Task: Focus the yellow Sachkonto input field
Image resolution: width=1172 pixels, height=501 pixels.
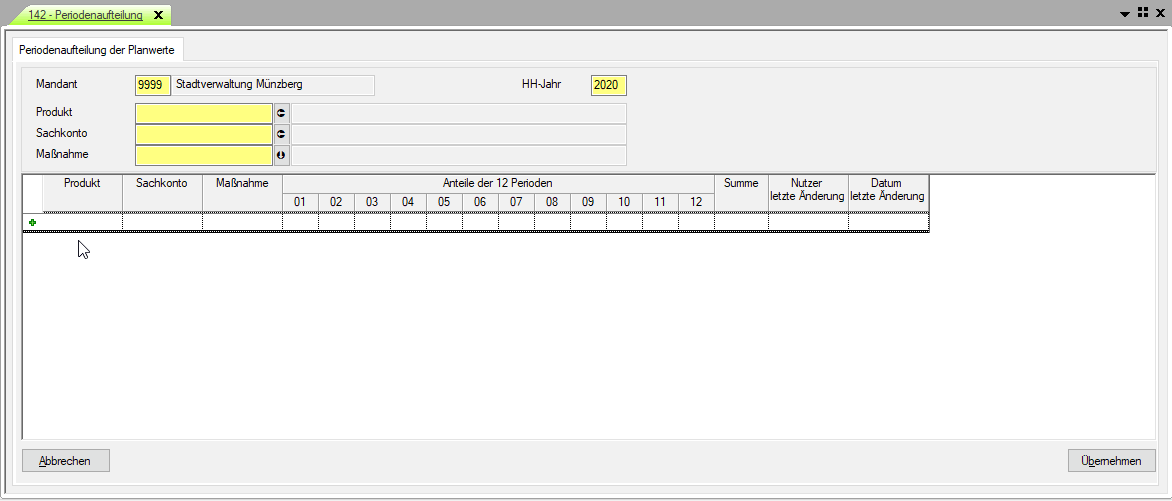Action: (204, 134)
